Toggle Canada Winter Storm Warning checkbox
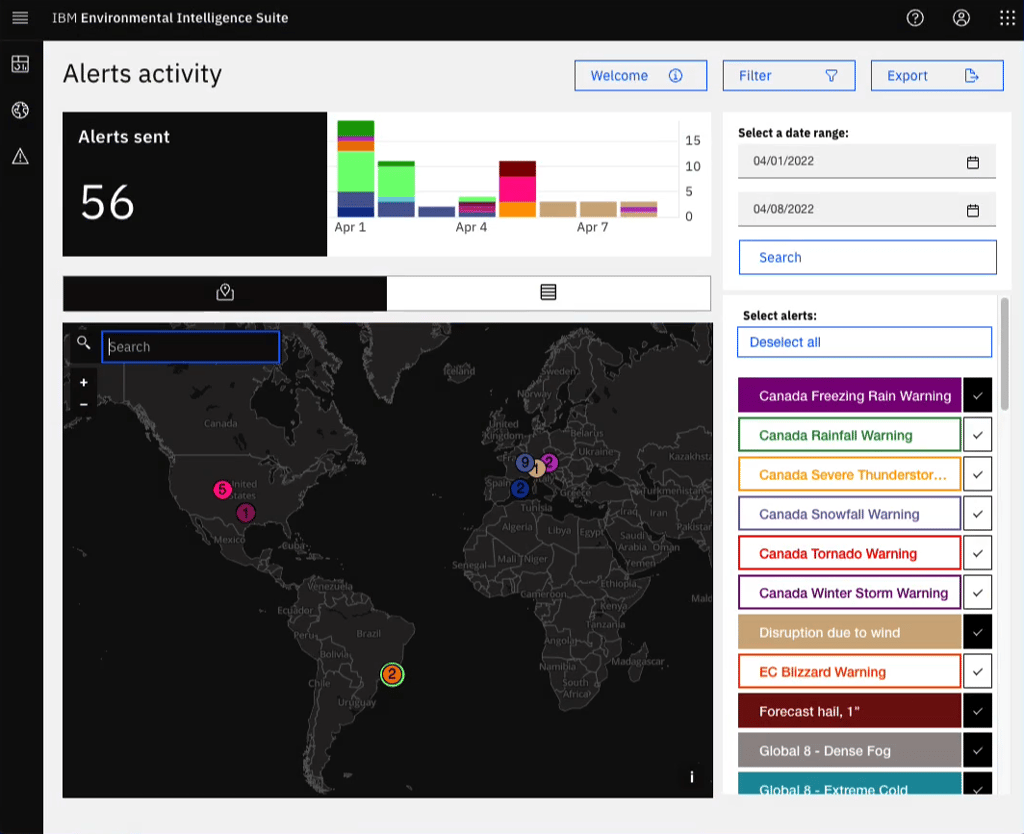This screenshot has width=1024, height=834. 977,592
